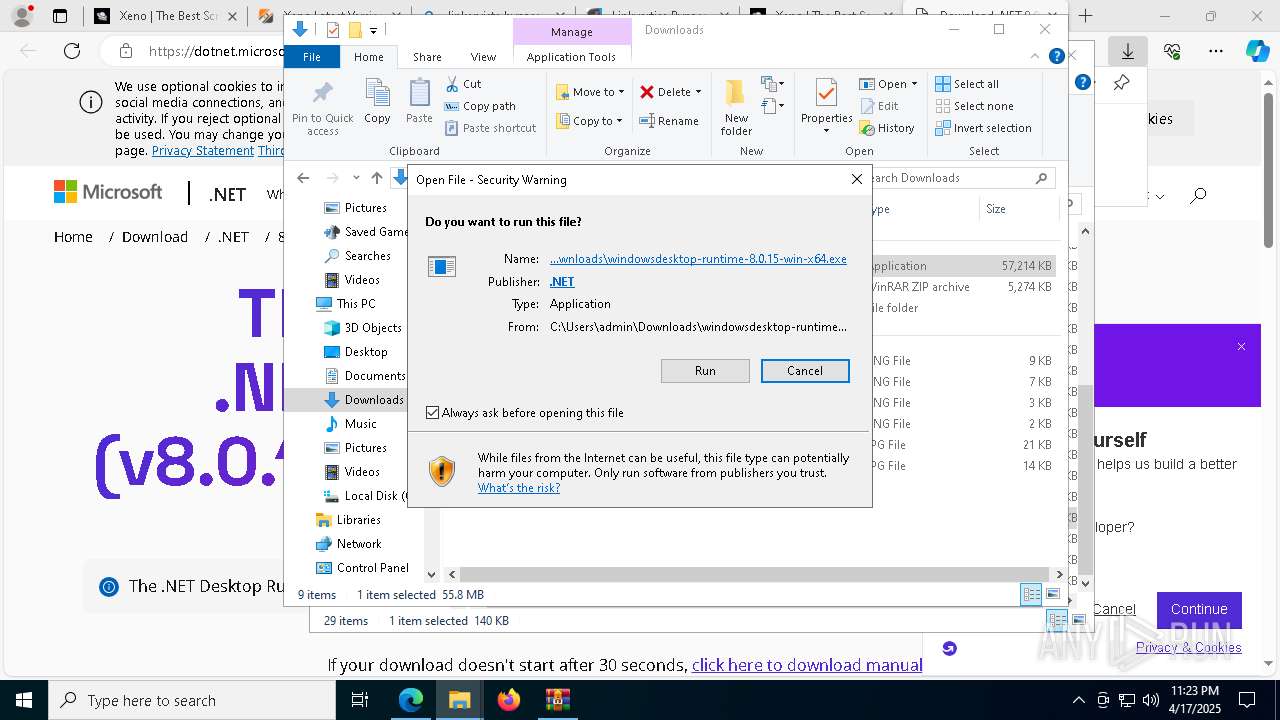Cancel the Open File Security Warning
Screen dimensions: 1280x720
tap(805, 371)
